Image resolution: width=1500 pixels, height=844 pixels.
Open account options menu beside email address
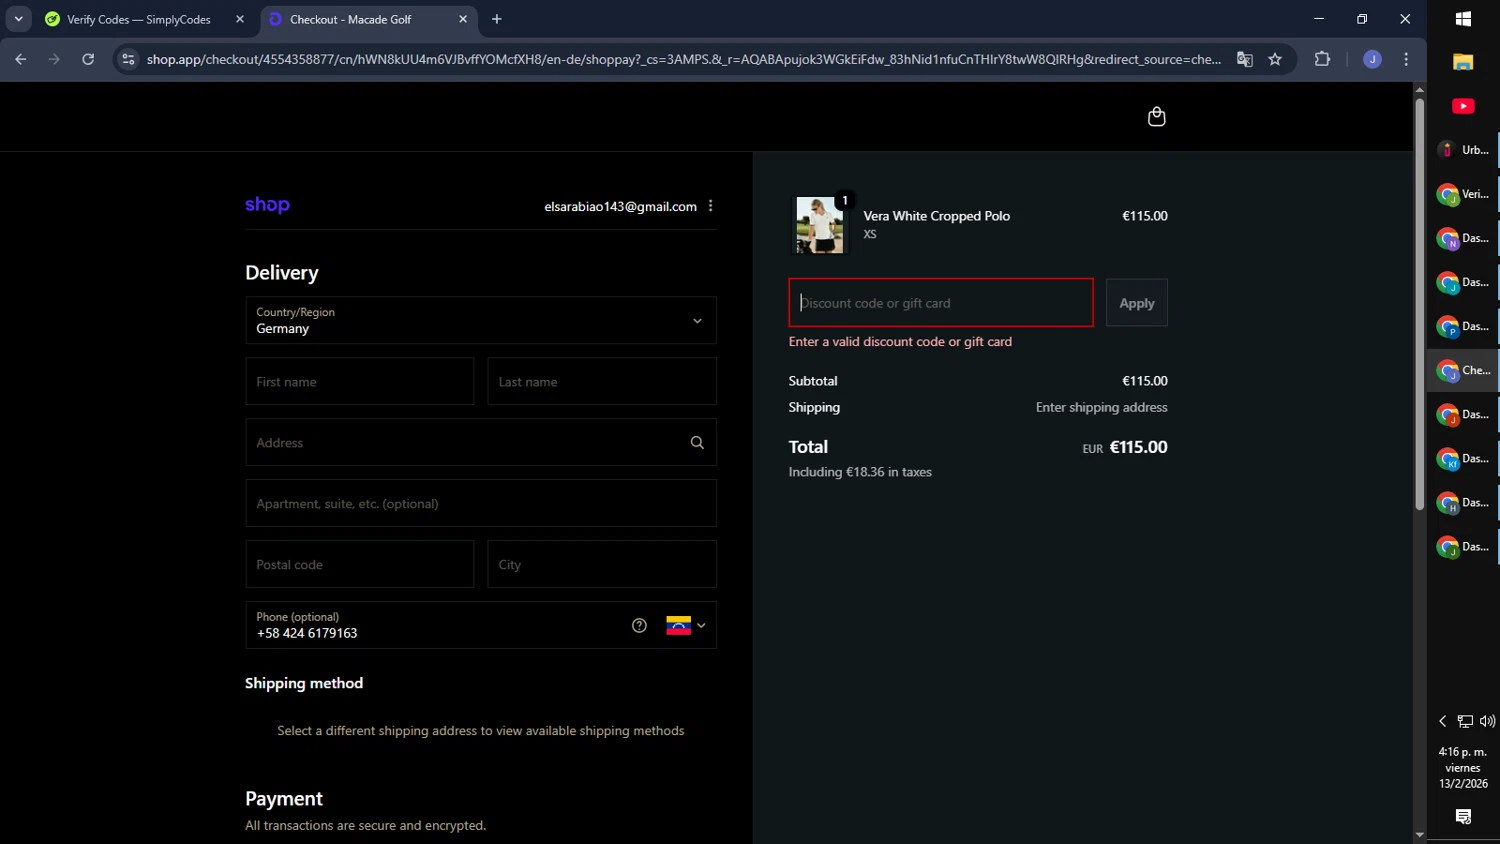(x=711, y=206)
